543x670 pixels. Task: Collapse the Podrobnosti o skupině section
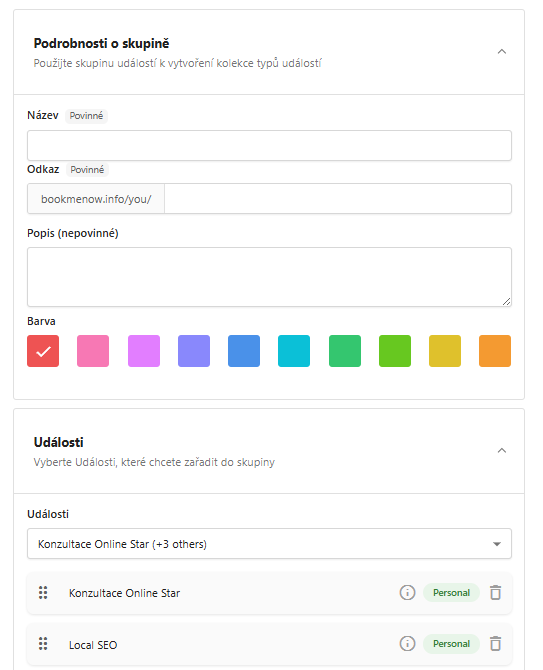502,52
